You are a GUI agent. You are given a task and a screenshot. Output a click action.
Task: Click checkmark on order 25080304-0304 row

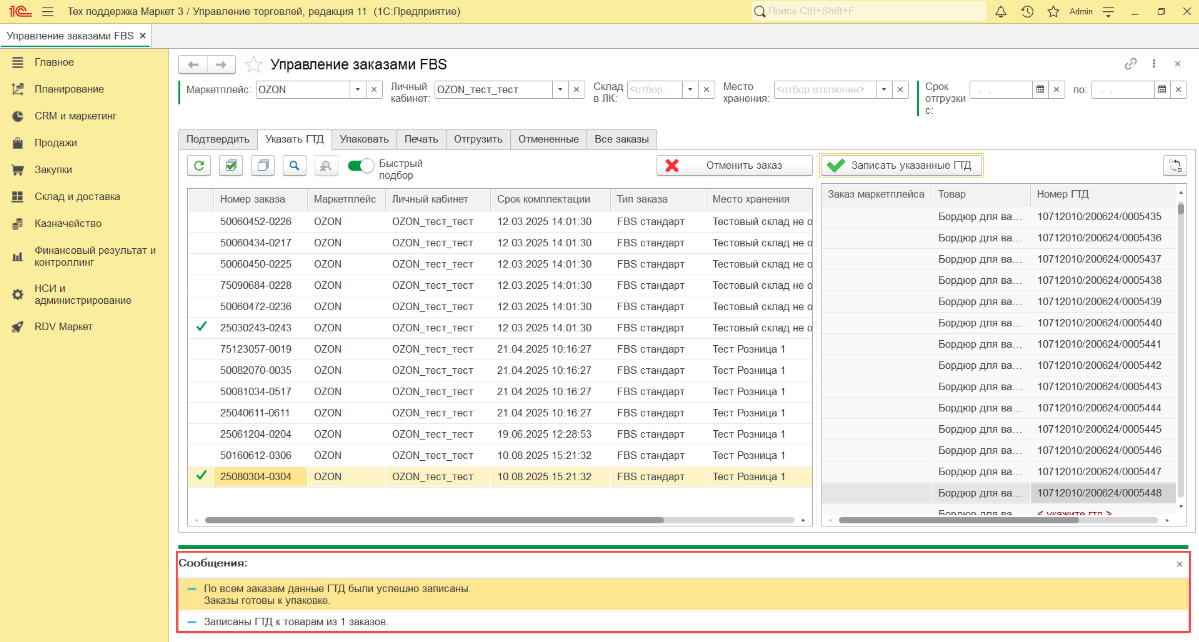click(201, 476)
